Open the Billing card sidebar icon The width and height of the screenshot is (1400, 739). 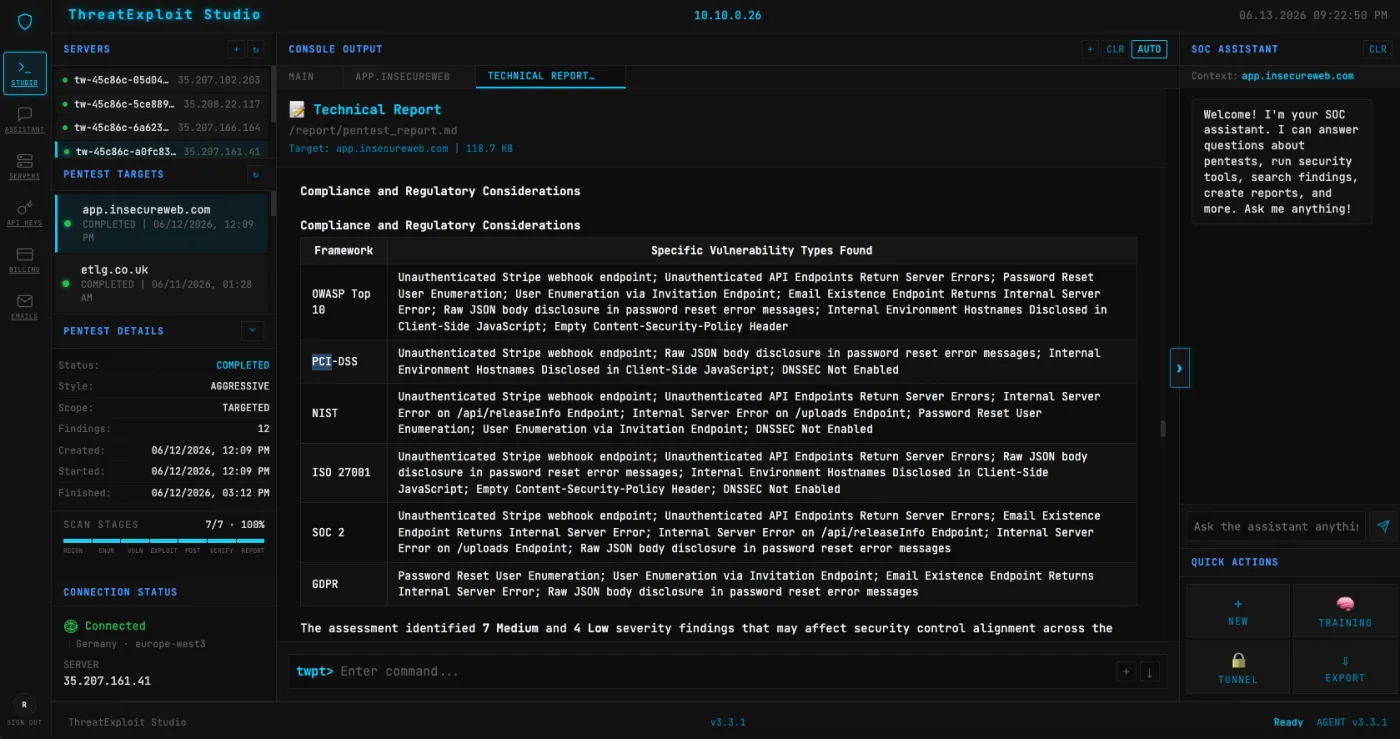(25, 260)
